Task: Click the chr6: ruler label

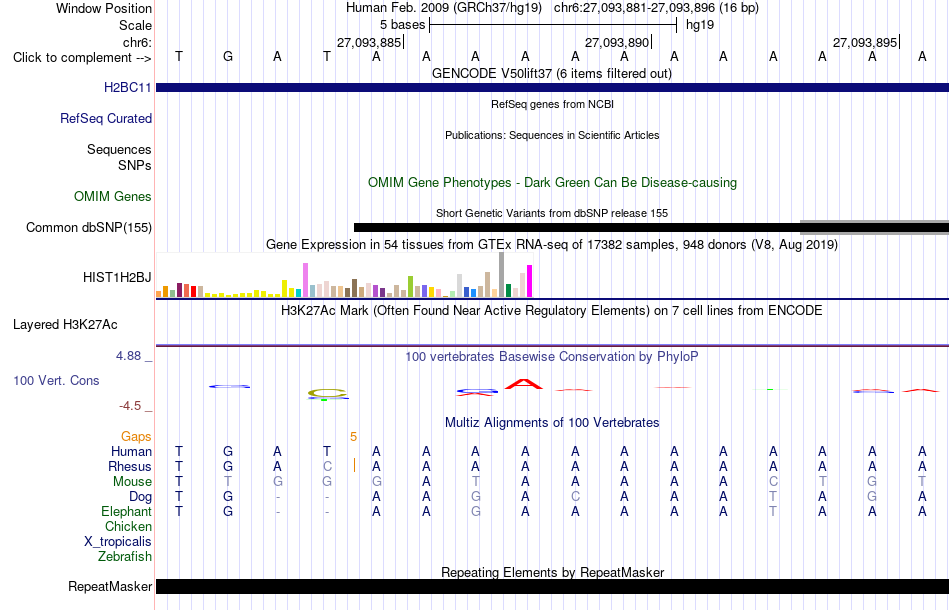Action: tap(137, 42)
